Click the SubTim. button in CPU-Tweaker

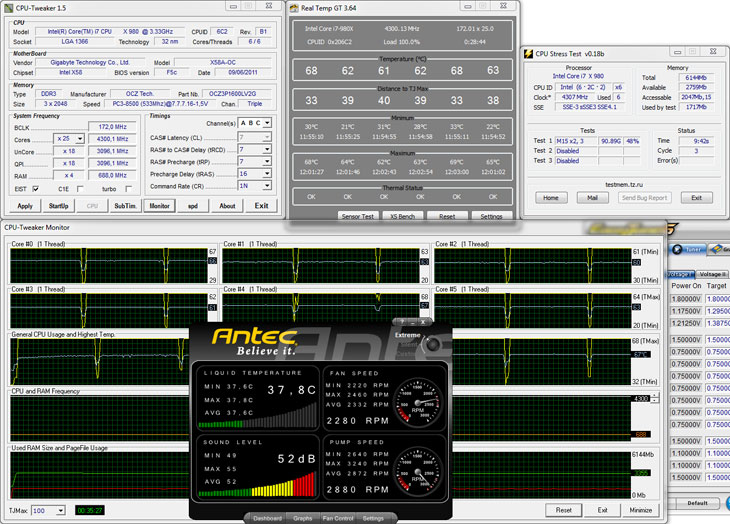(x=126, y=206)
